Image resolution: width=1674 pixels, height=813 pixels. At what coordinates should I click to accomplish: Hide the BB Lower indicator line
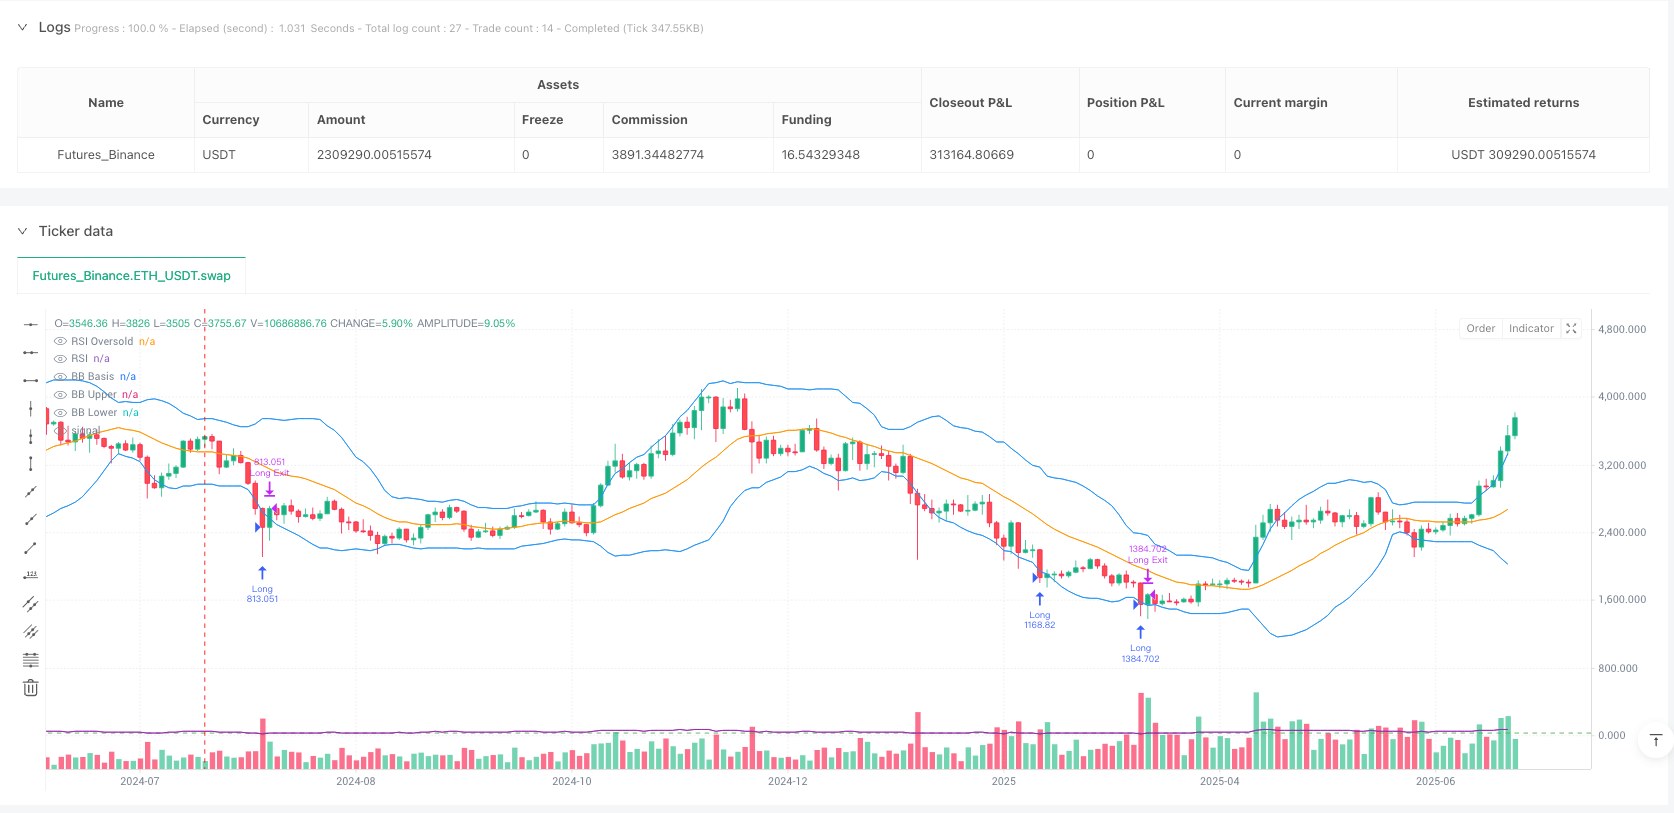click(60, 412)
